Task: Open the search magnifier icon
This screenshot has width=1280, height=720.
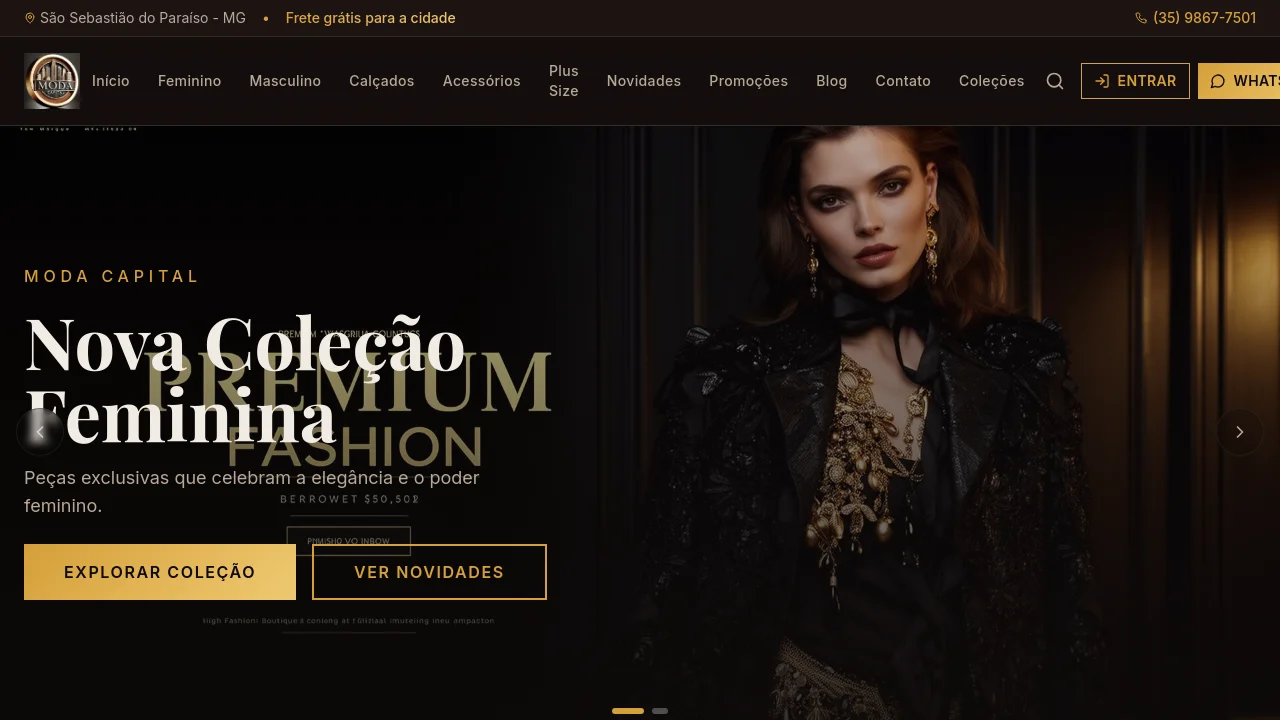Action: point(1055,81)
